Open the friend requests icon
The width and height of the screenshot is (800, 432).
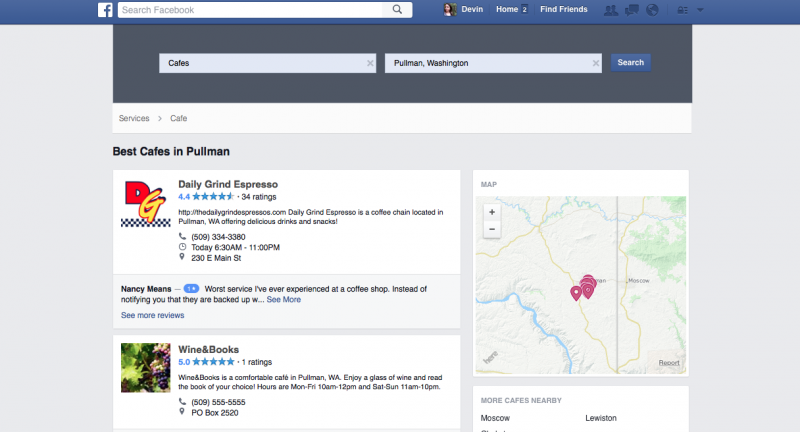(x=611, y=10)
